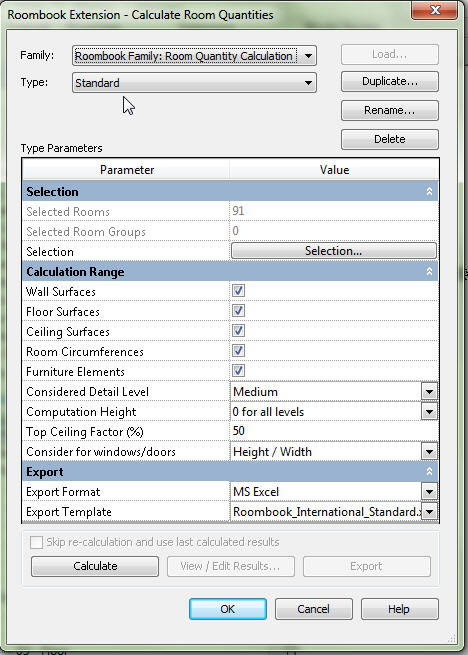The height and width of the screenshot is (655, 468).
Task: Expand Considered Detail Level dropdown arrow
Action: [x=430, y=392]
